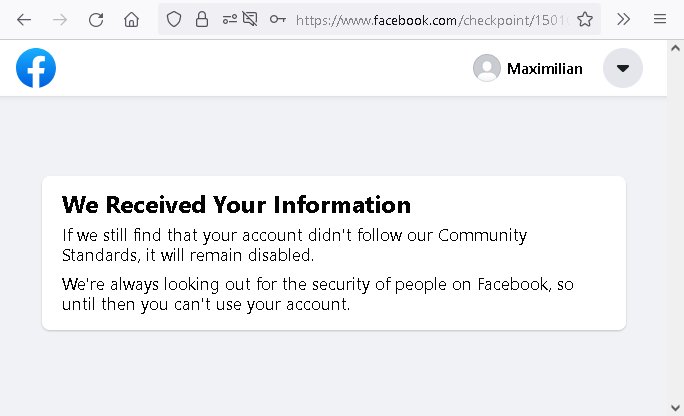
Task: Click the scrollbar down arrow
Action: click(675, 408)
